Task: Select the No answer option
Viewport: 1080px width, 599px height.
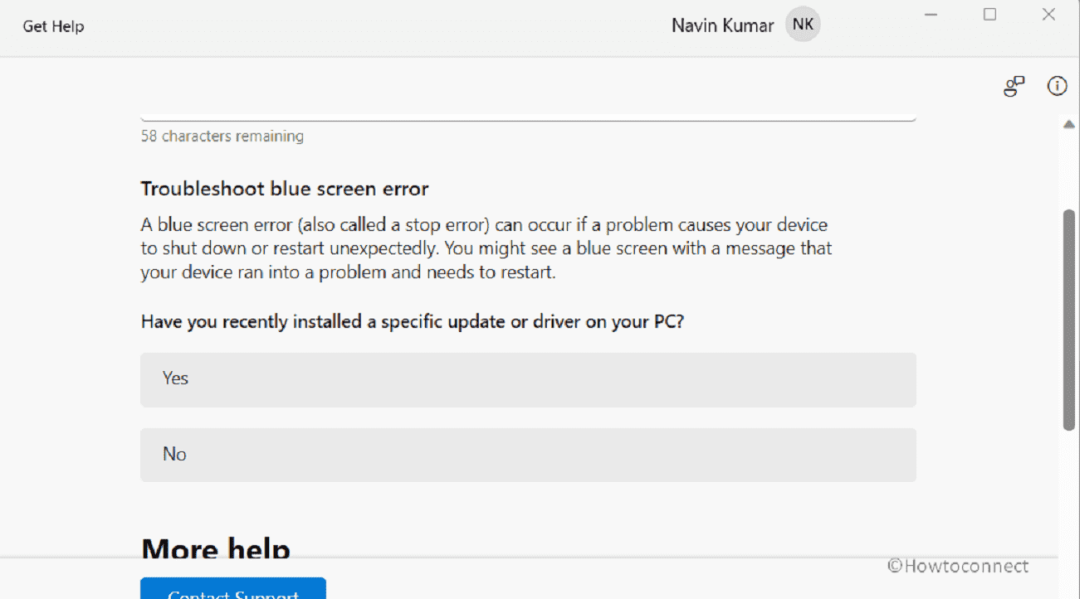Action: point(528,455)
